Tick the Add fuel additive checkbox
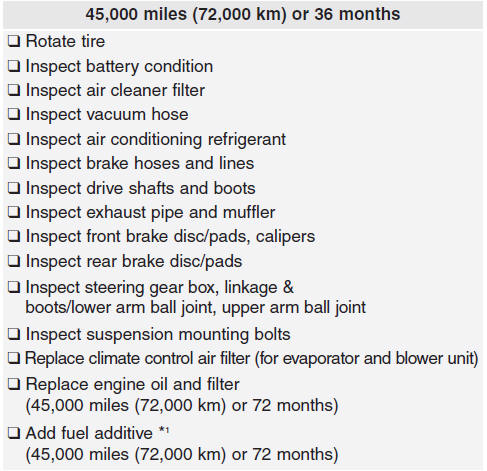This screenshot has height=471, width=487. click(x=14, y=434)
